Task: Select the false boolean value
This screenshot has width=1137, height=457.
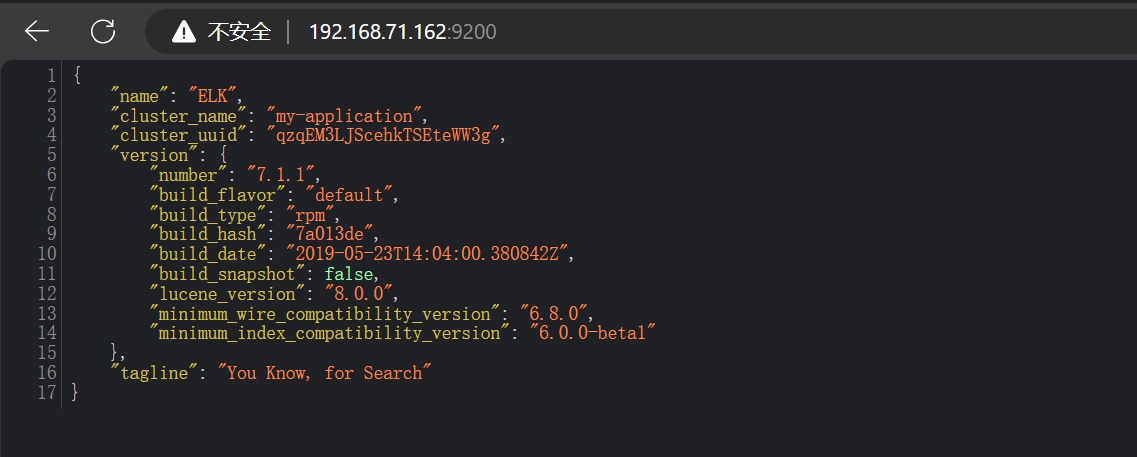Action: [349, 273]
